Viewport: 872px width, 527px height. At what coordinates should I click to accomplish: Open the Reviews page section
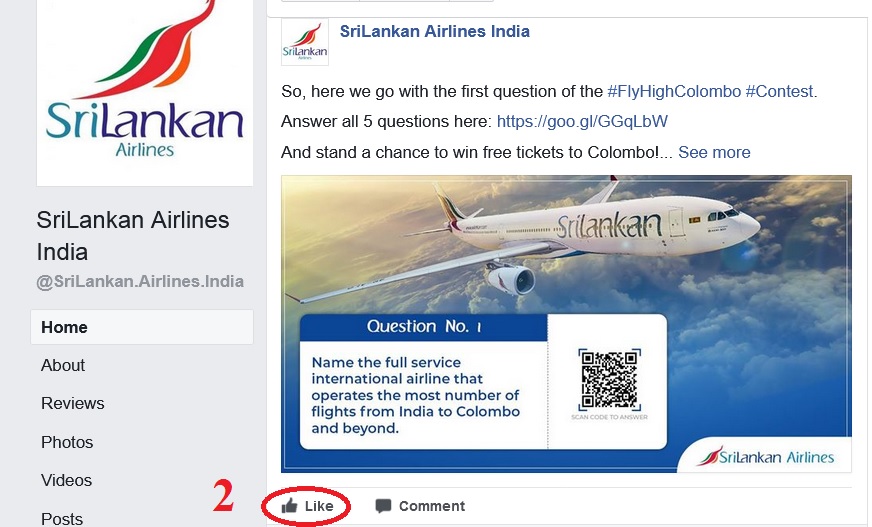click(x=73, y=403)
